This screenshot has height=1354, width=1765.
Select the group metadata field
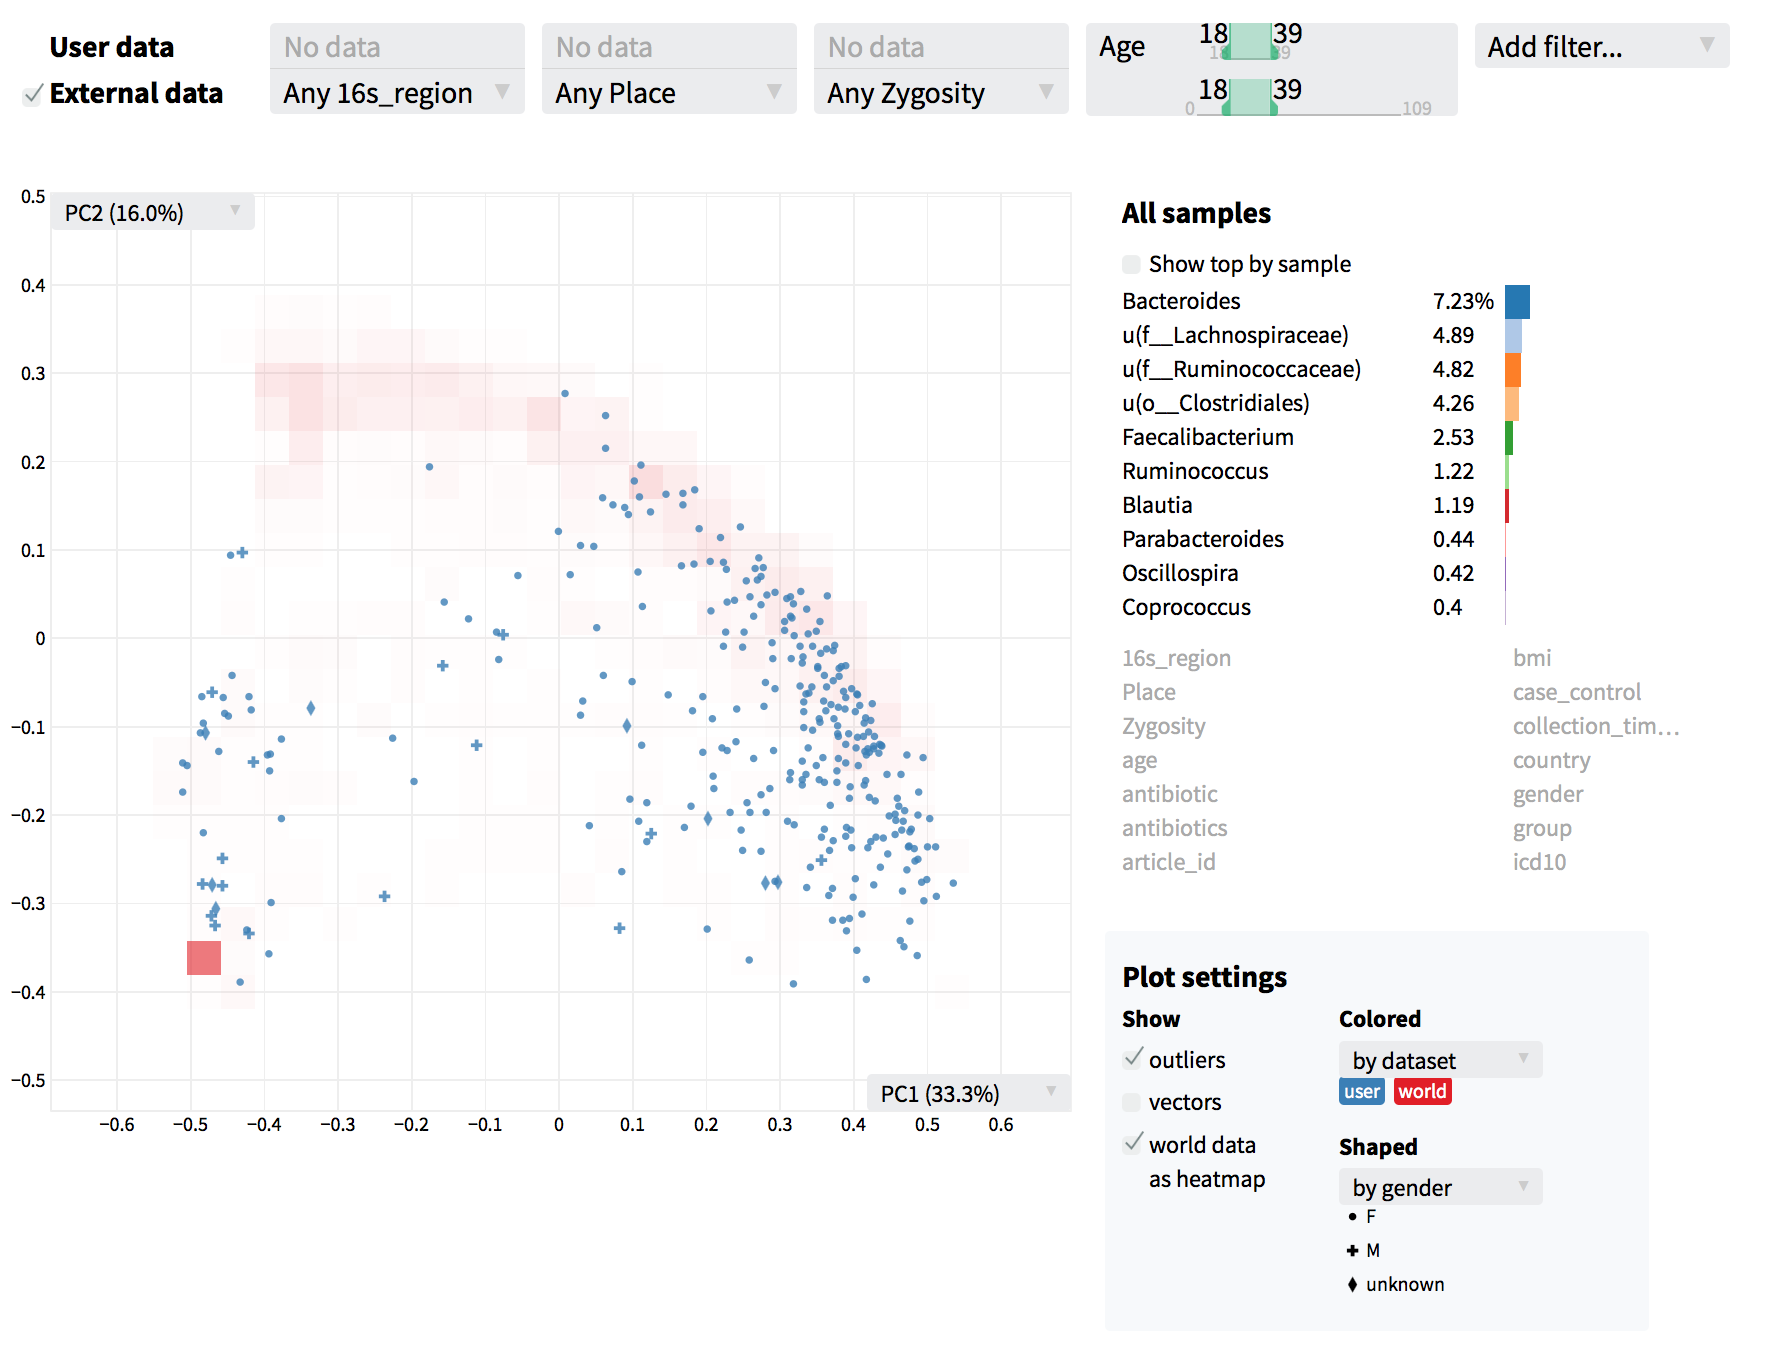coord(1542,828)
